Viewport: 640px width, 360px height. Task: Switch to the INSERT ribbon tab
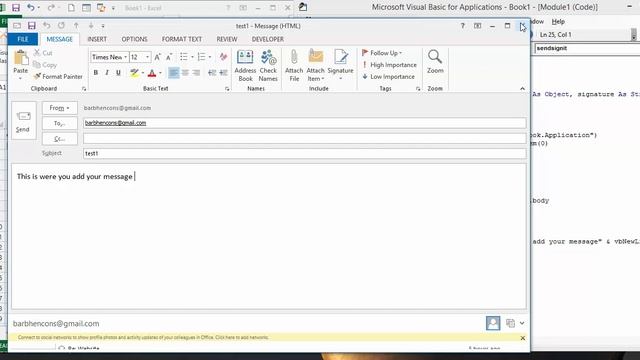coord(97,39)
